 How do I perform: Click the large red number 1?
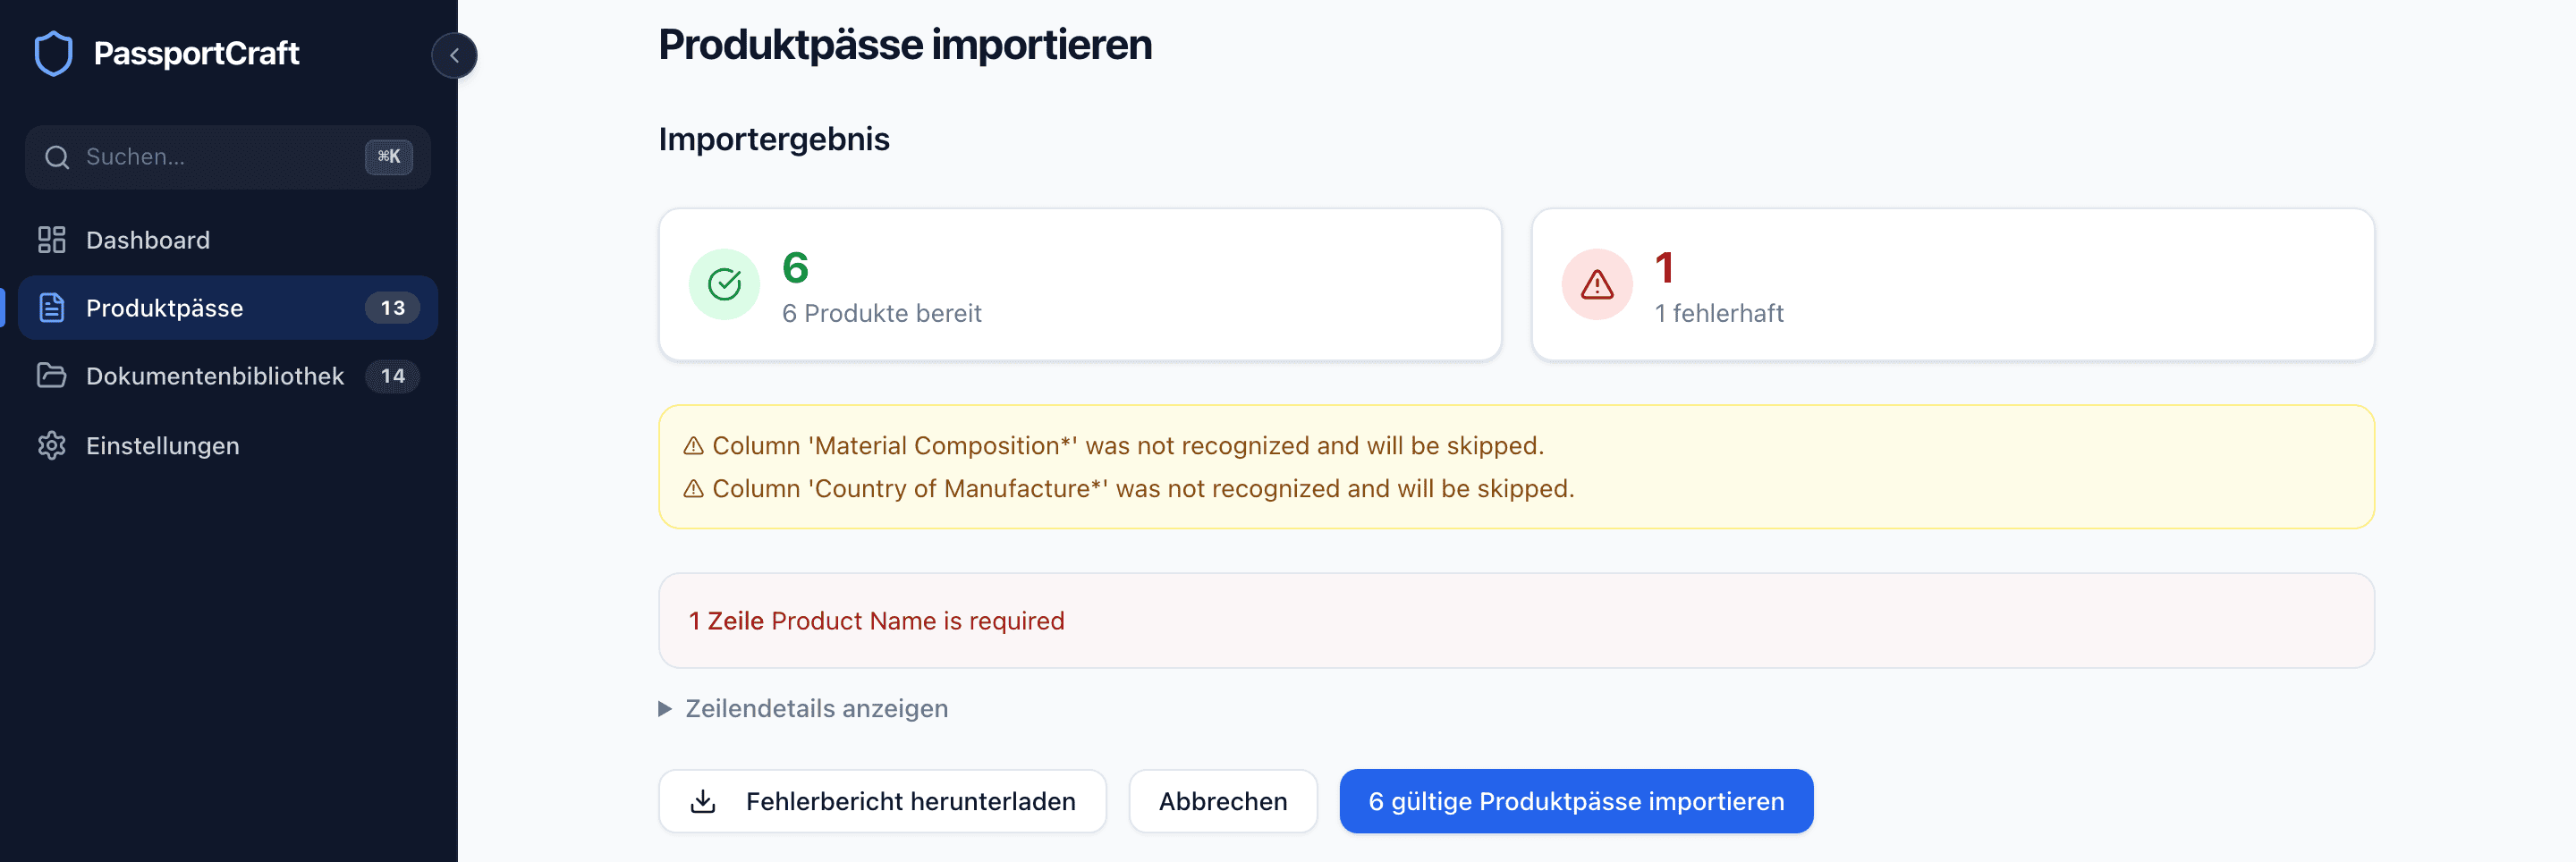1664,268
